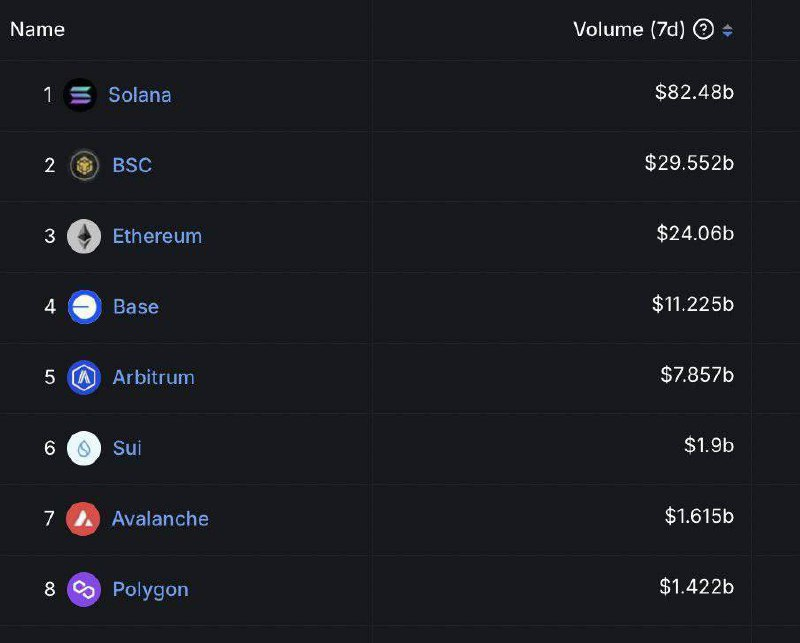Click the BSC chain logo
The image size is (800, 643).
81,165
